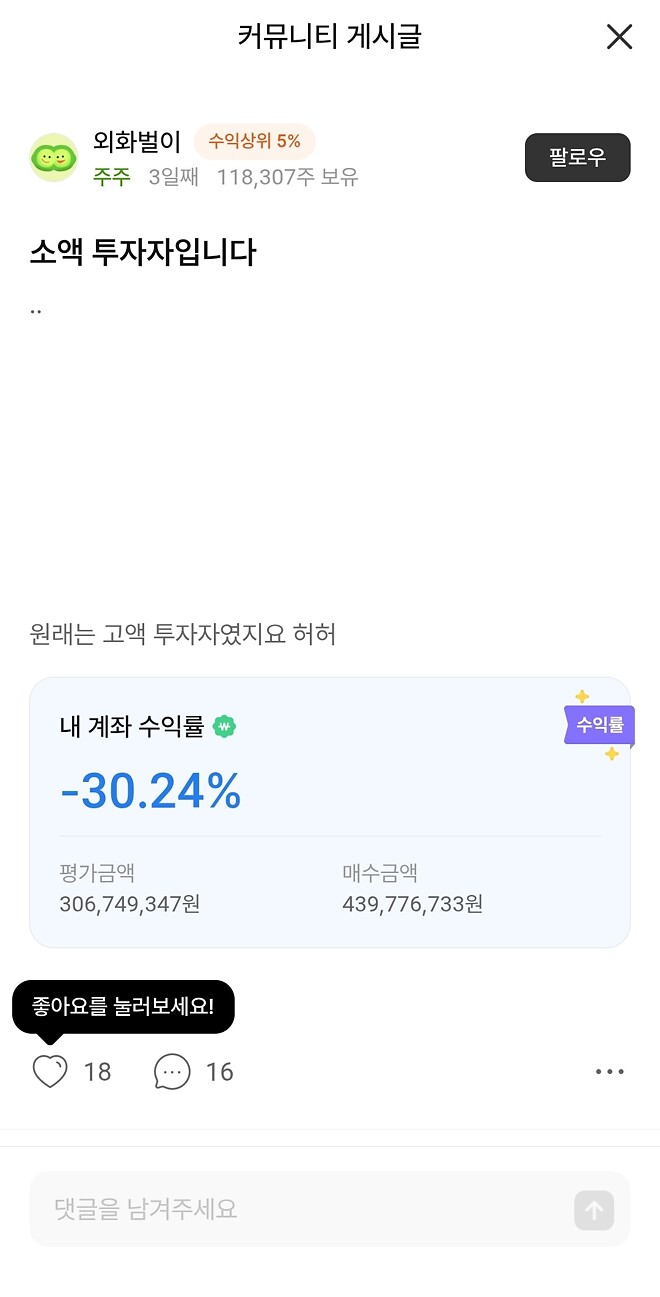Select the green badge next to 내 계좌 수익률
Screen dimensions: 660x1297
(x=224, y=727)
